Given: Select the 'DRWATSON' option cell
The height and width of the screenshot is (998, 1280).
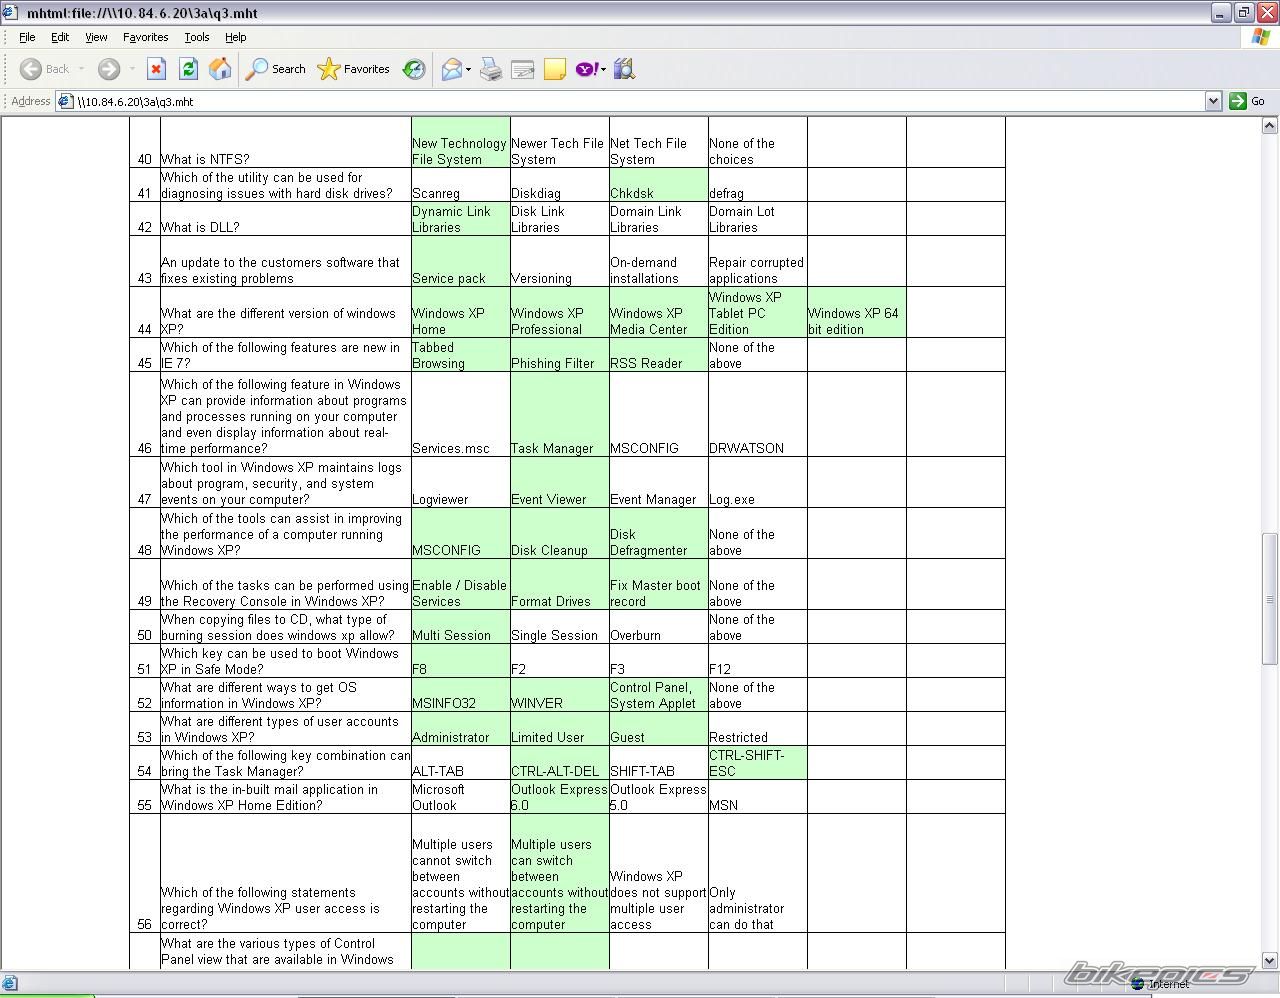Looking at the screenshot, I should click(757, 414).
